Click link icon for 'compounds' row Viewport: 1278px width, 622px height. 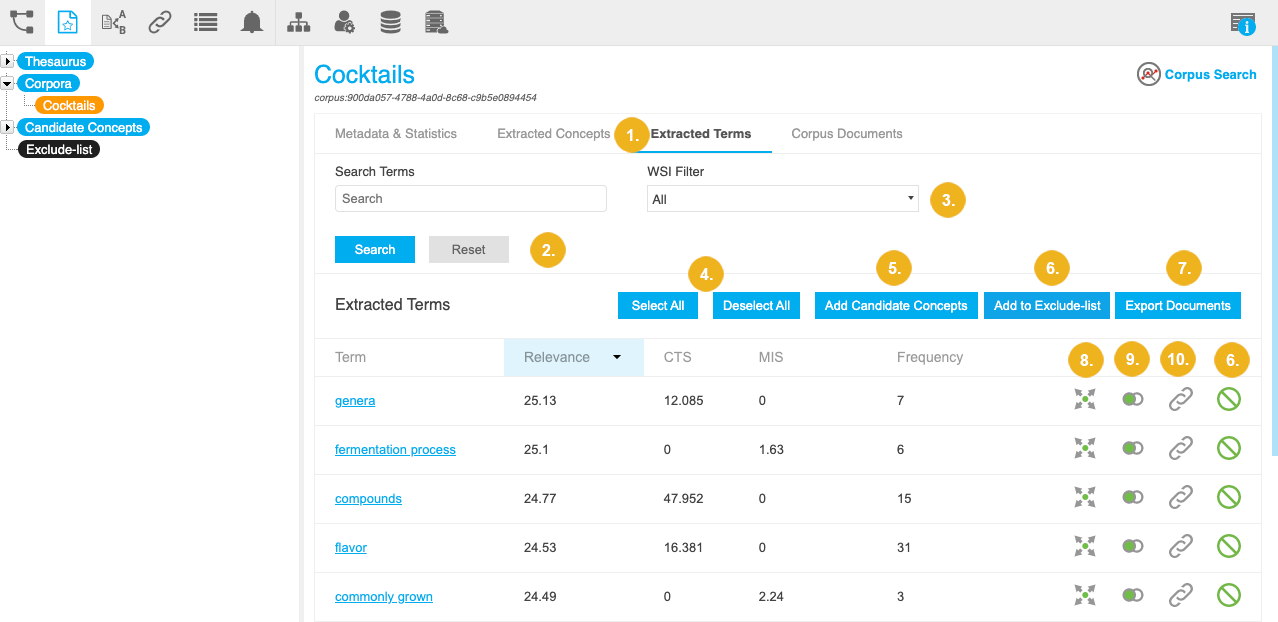click(1181, 497)
